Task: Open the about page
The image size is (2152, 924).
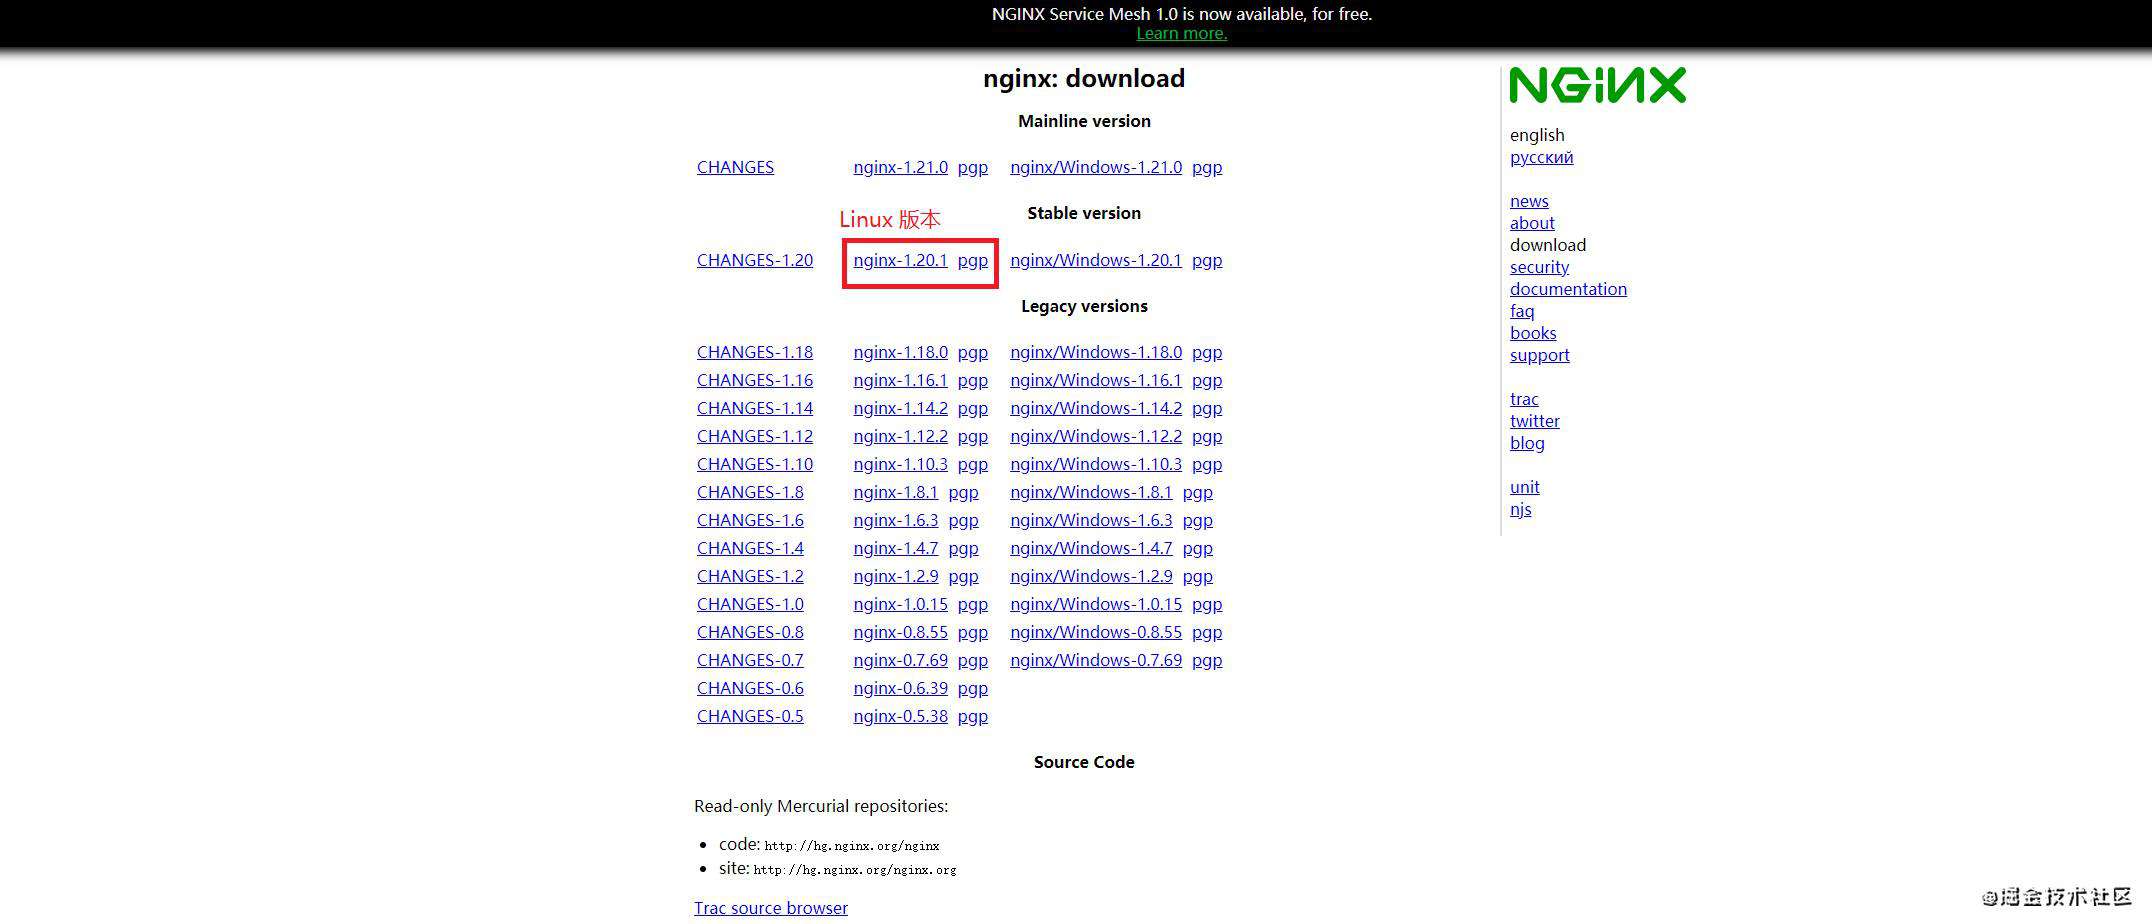Action: [1532, 223]
